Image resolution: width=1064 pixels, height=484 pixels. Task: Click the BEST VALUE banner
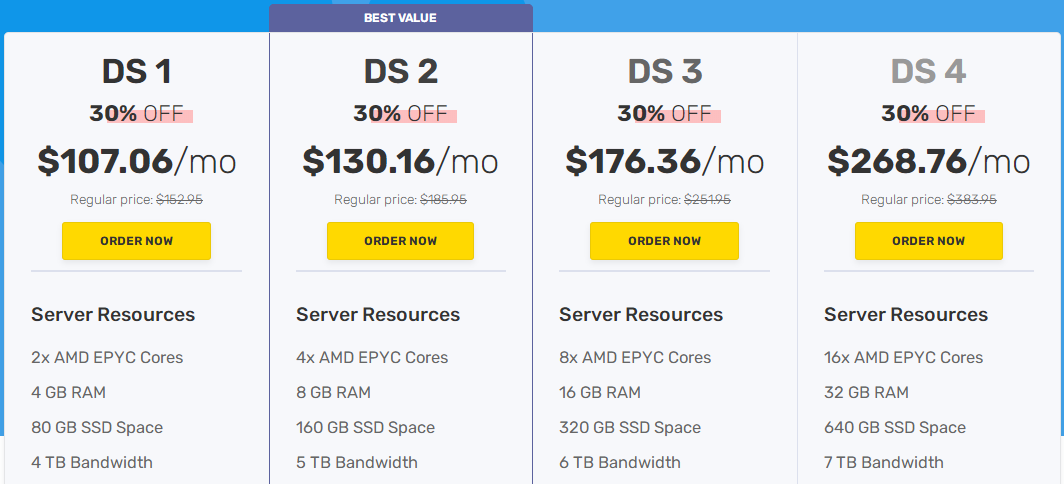point(400,18)
